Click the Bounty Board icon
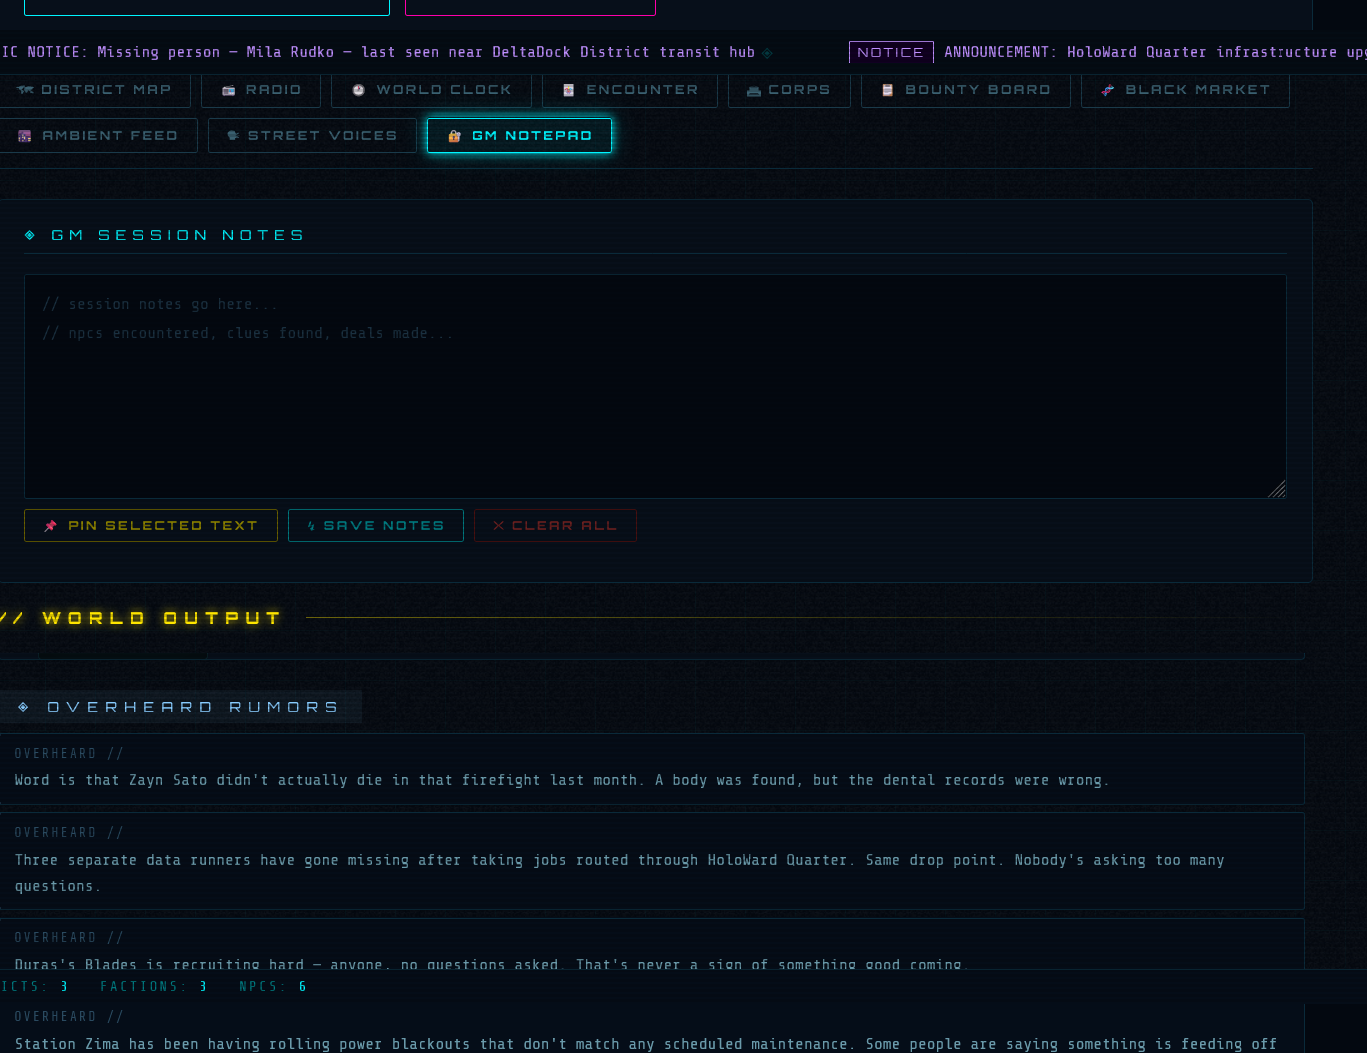The height and width of the screenshot is (1053, 1367). tap(887, 90)
